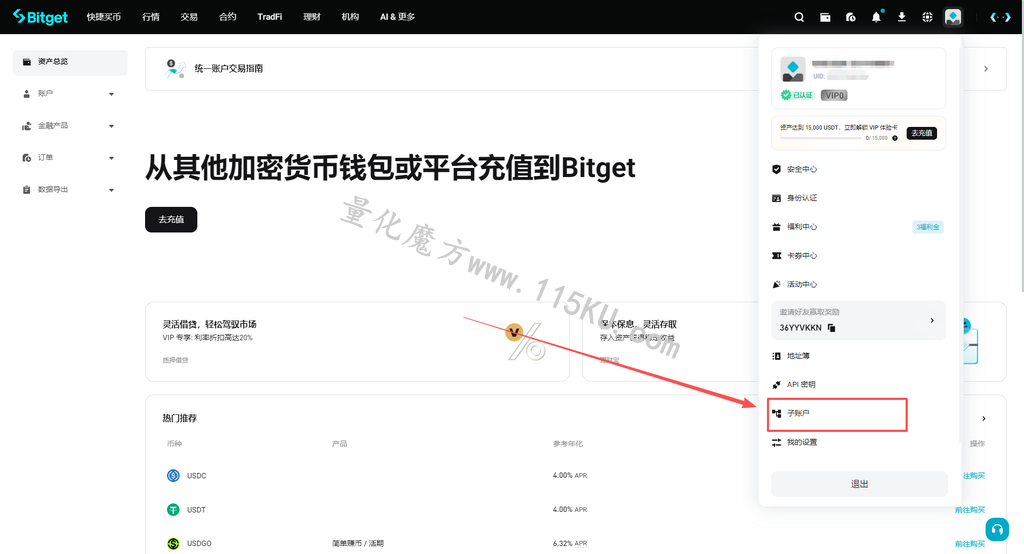The width and height of the screenshot is (1024, 554).
Task: Click the info icon beside 0/15,000 progress
Action: pos(895,138)
